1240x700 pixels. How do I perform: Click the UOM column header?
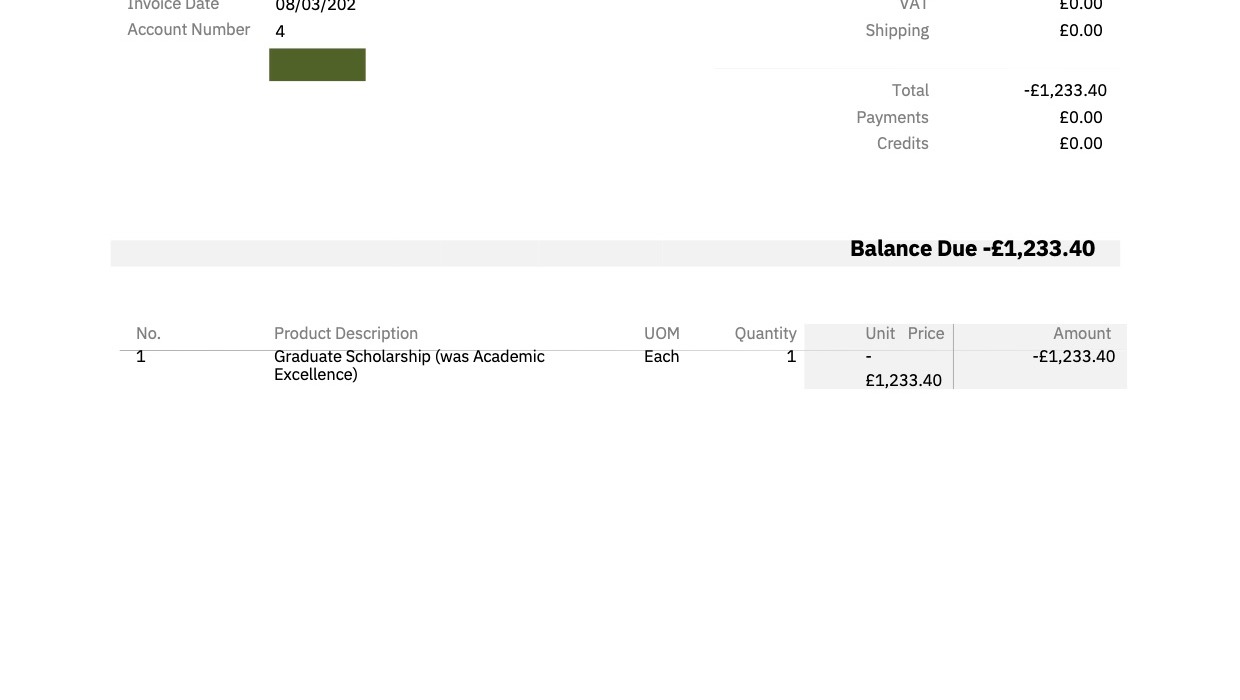(x=662, y=333)
